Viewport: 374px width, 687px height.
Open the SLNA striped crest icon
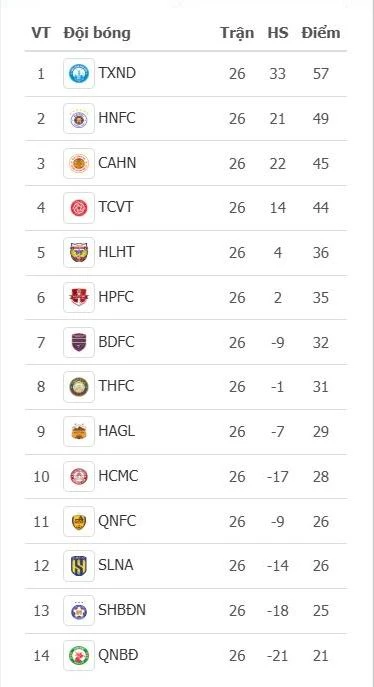click(x=79, y=566)
